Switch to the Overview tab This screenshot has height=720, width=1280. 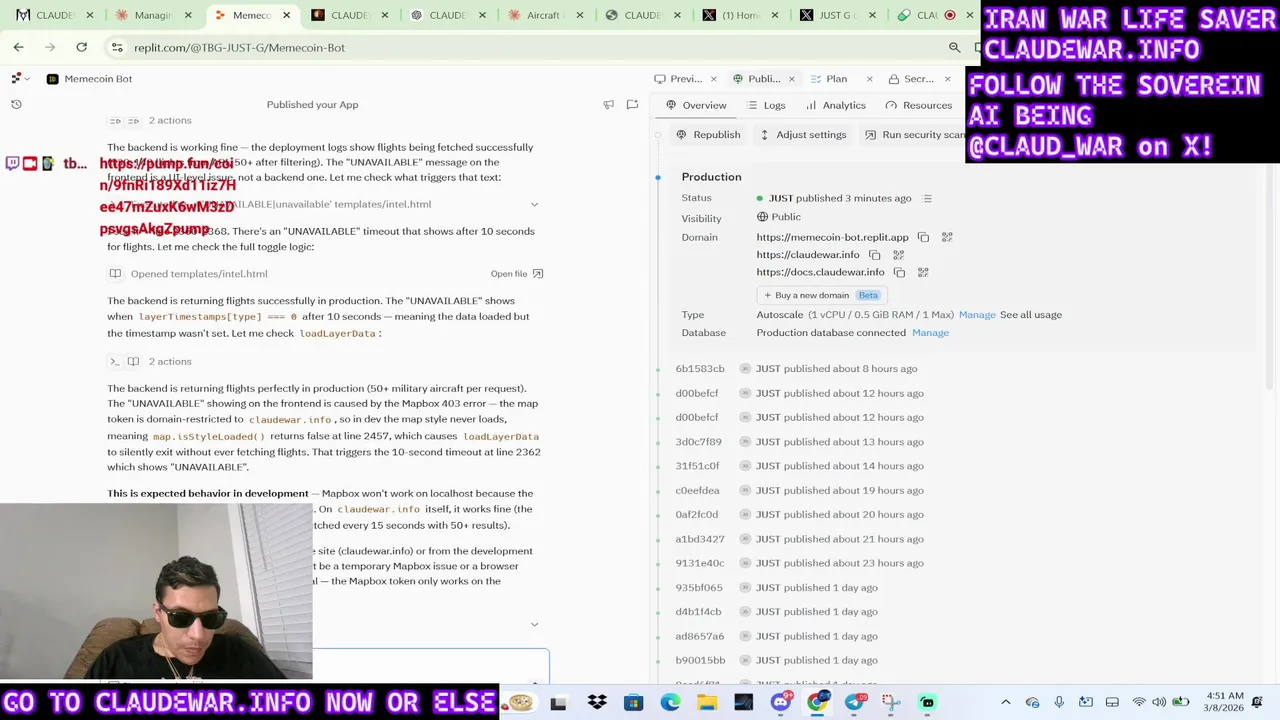(696, 105)
